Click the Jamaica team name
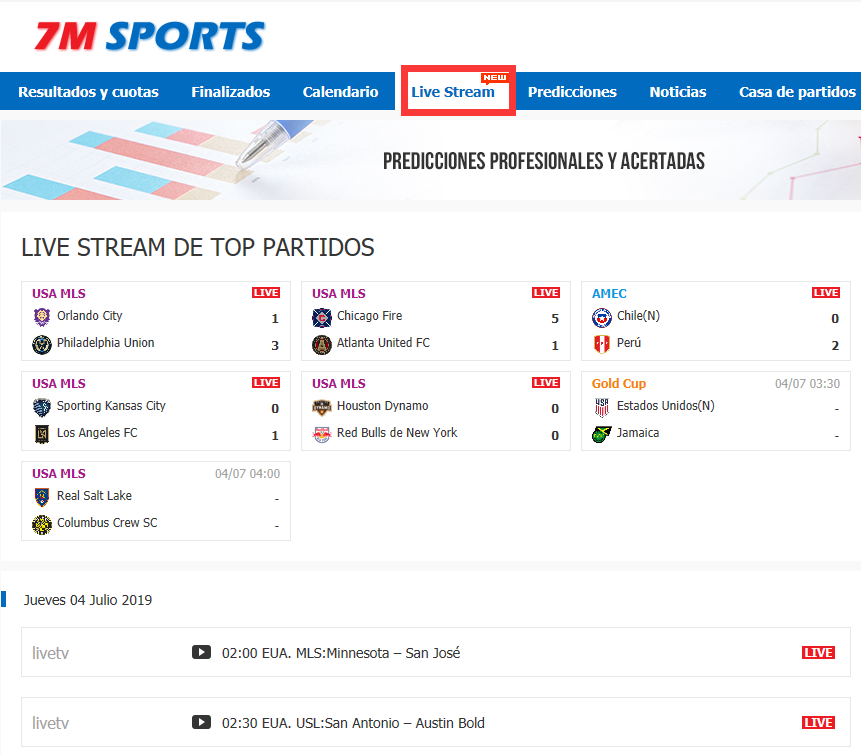This screenshot has width=861, height=755. pyautogui.click(x=638, y=433)
